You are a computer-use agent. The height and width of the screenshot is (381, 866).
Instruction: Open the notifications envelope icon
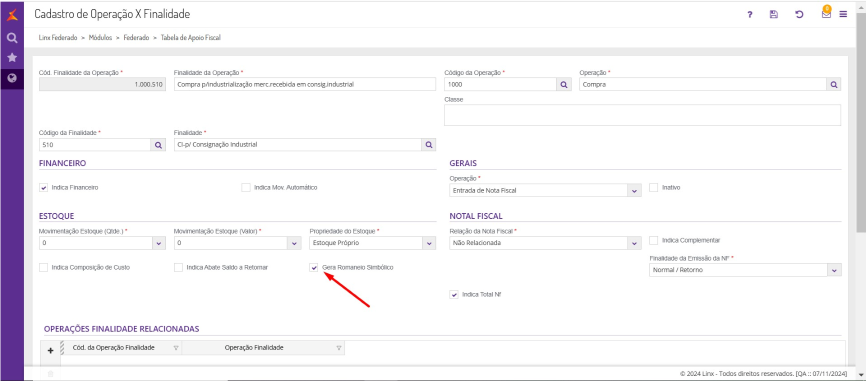[x=826, y=13]
